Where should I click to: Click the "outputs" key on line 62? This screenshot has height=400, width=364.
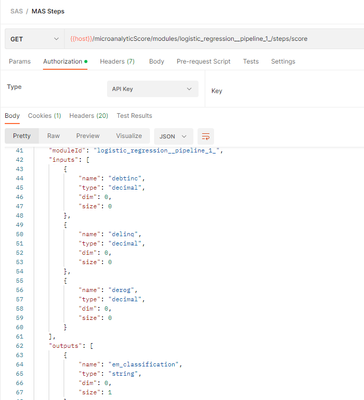tap(66, 346)
